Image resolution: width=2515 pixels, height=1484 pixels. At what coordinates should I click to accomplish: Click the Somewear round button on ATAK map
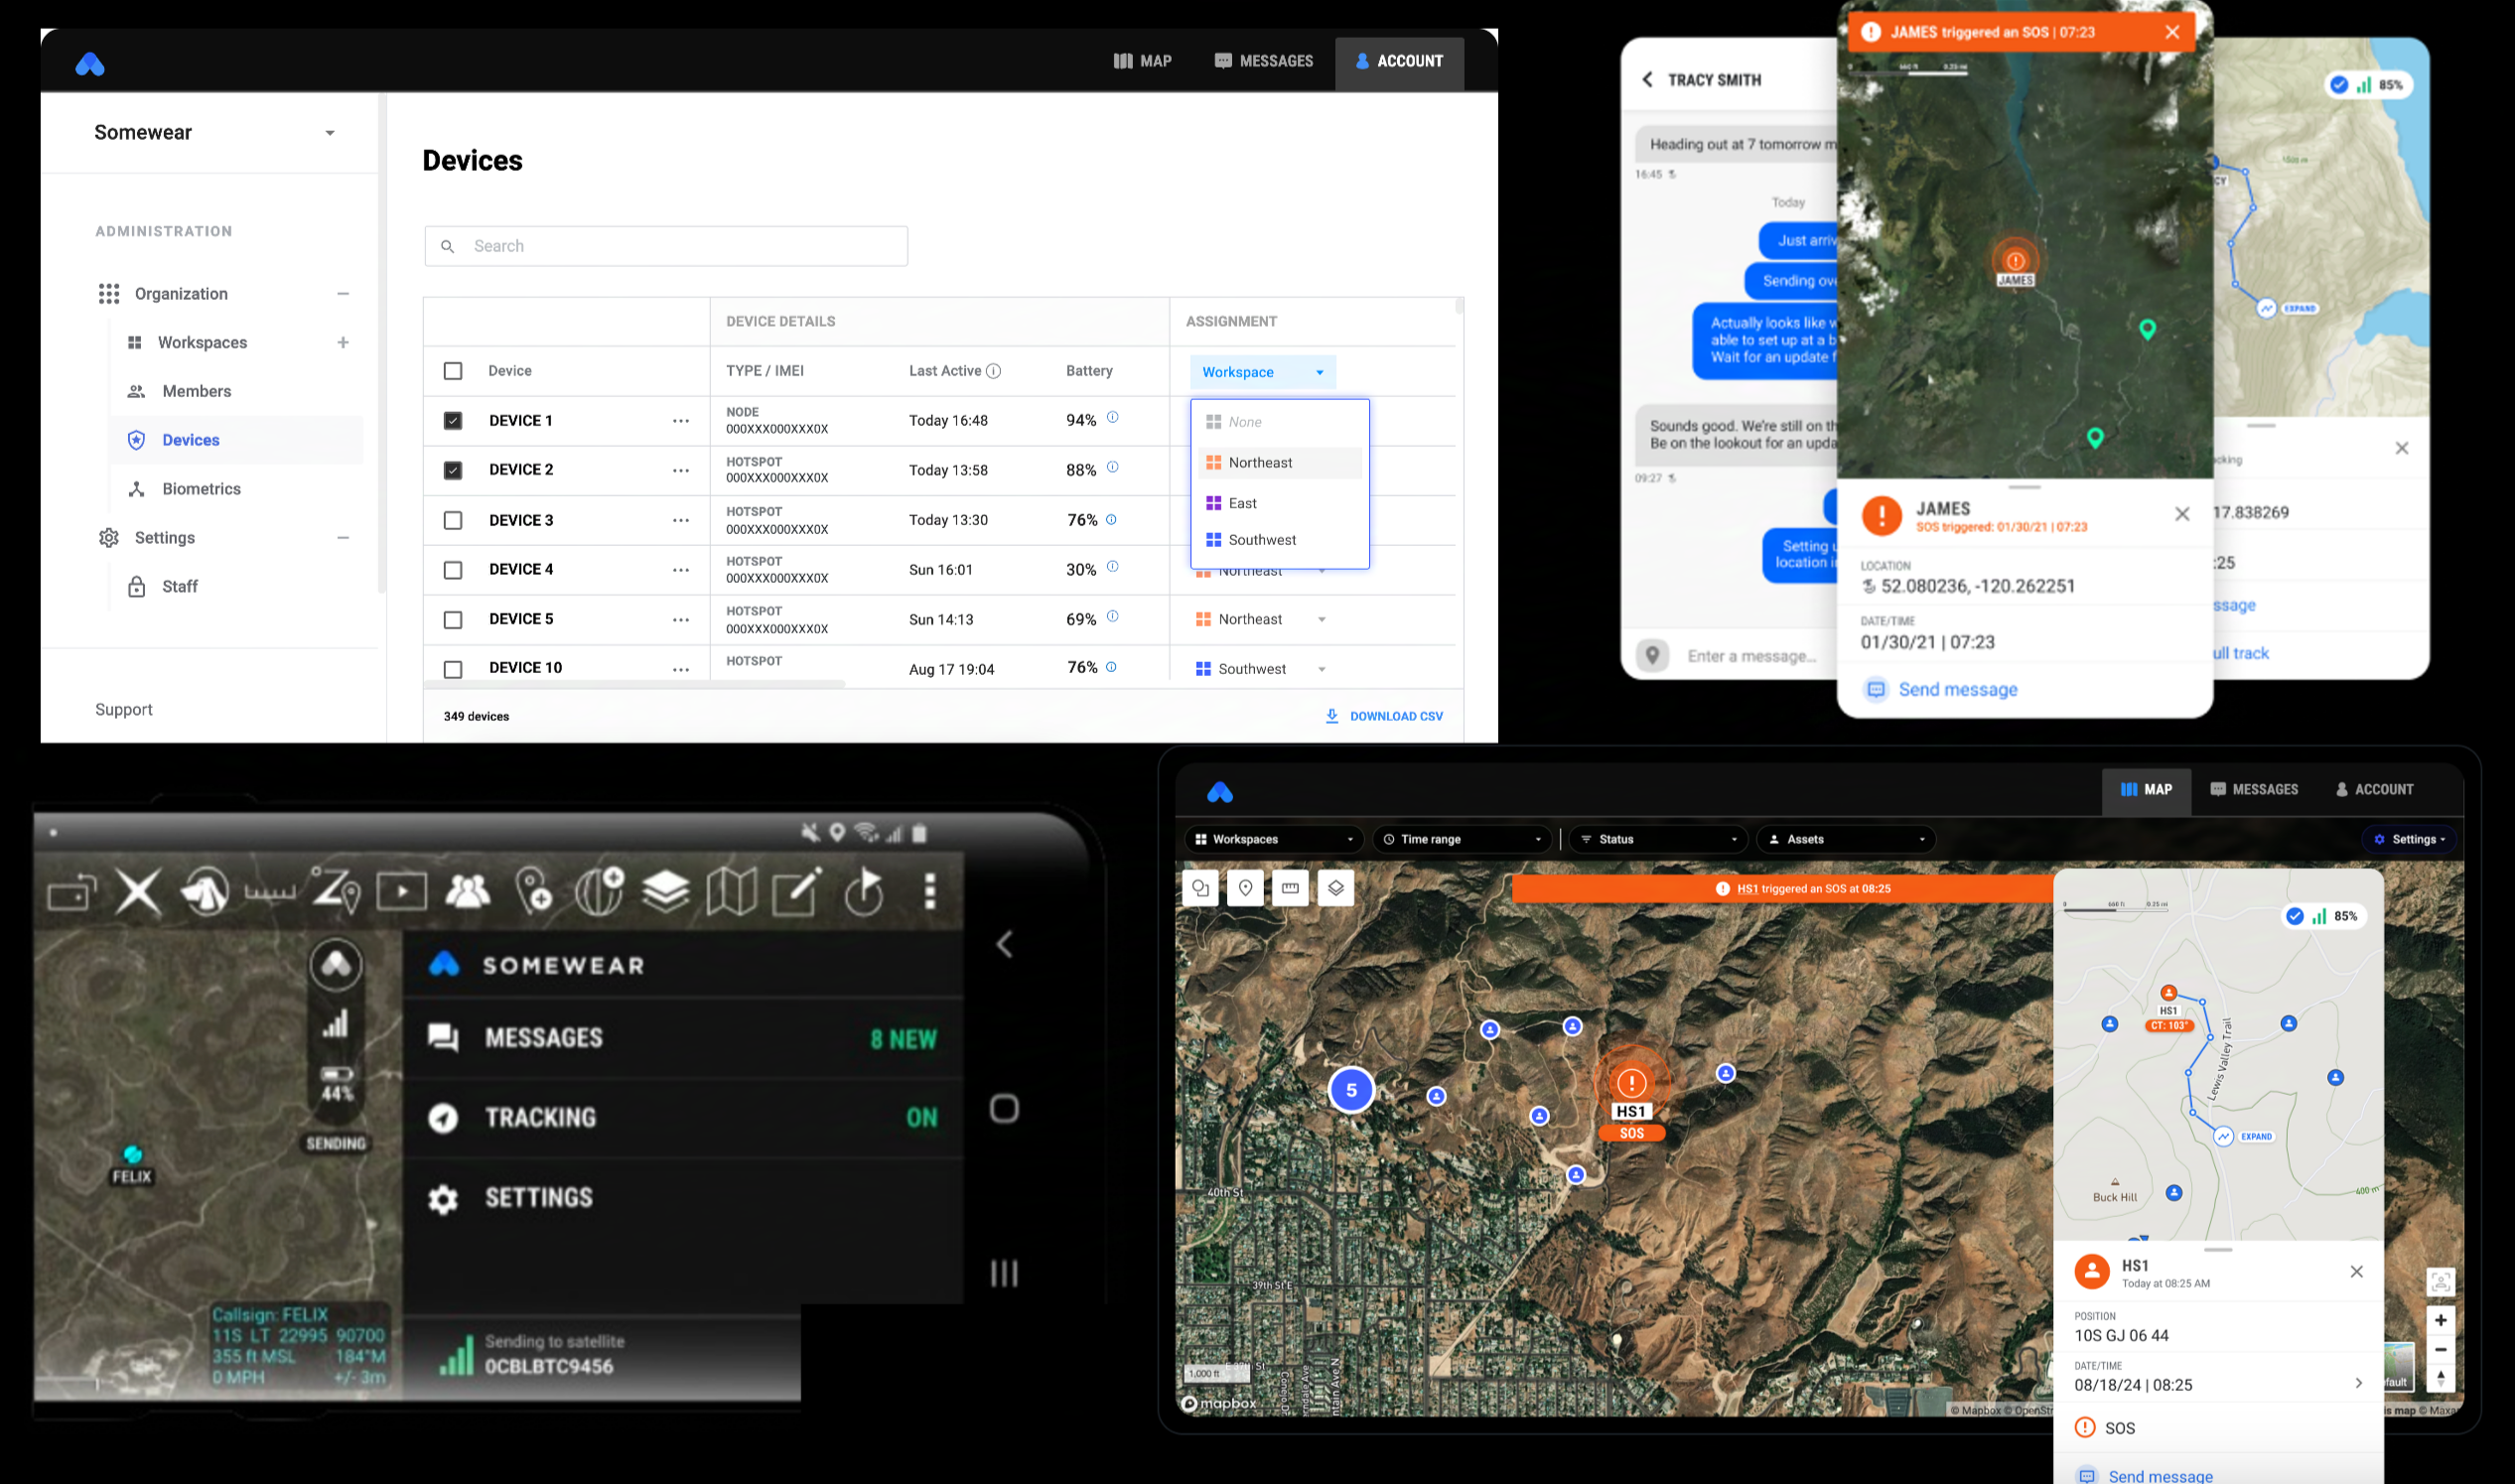pos(336,965)
